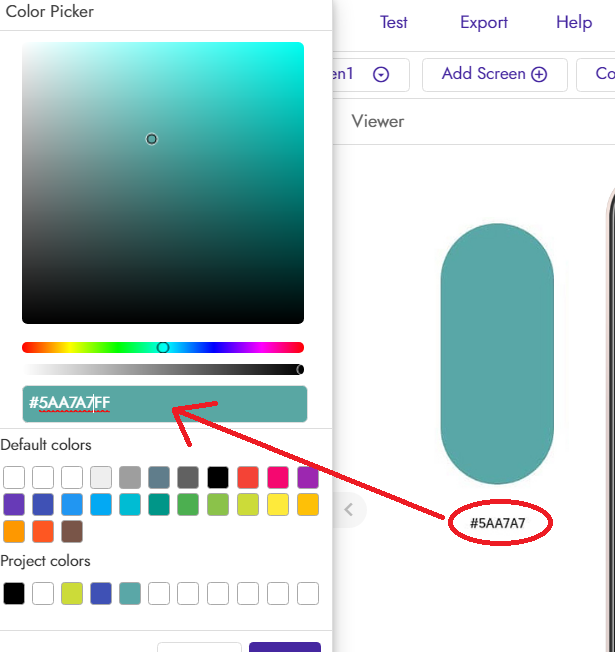Choose the brown default color swatch
This screenshot has height=652, width=615.
(72, 531)
